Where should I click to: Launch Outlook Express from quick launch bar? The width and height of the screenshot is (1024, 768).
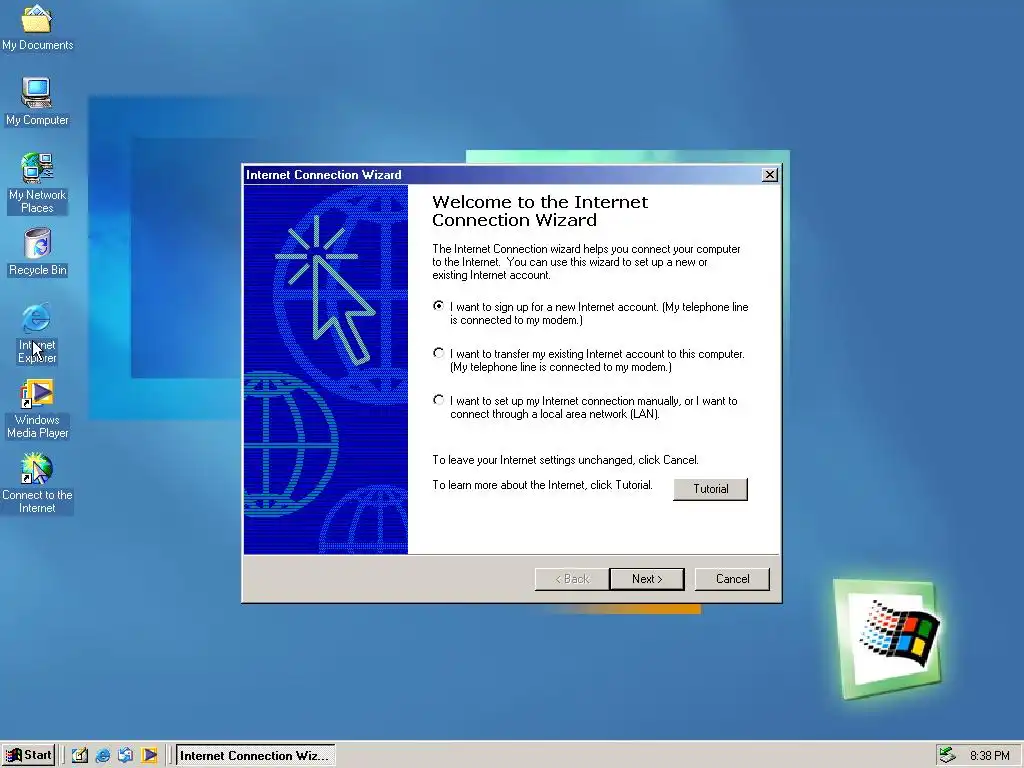point(125,755)
